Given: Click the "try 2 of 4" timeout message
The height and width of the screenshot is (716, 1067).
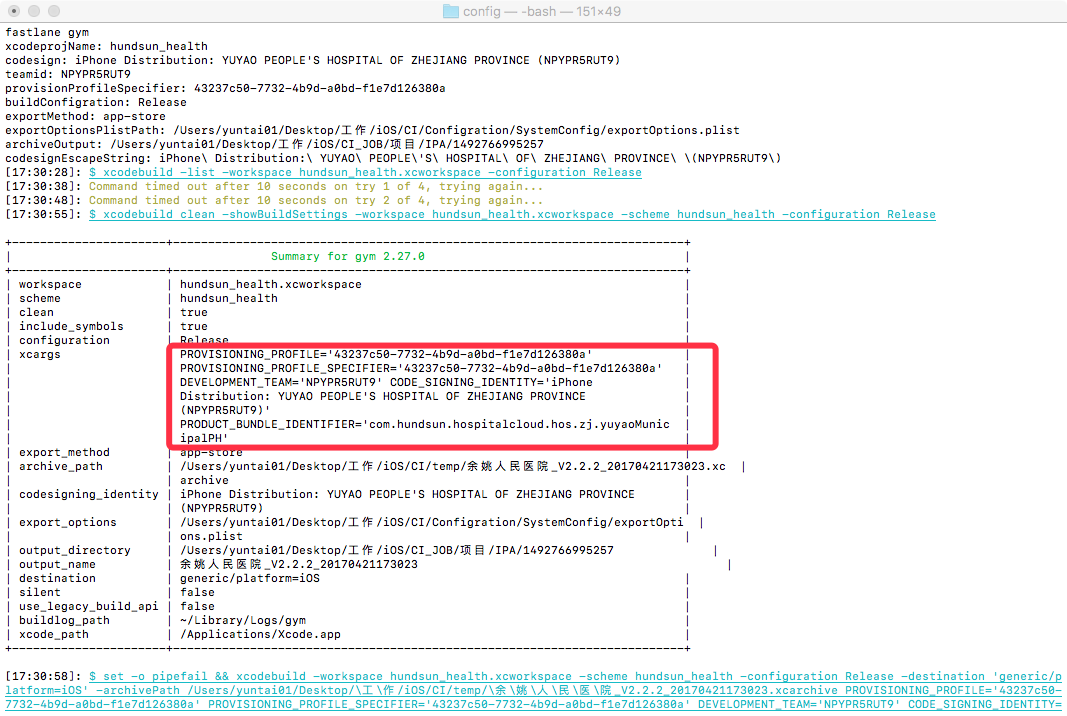Looking at the screenshot, I should click(x=316, y=201).
